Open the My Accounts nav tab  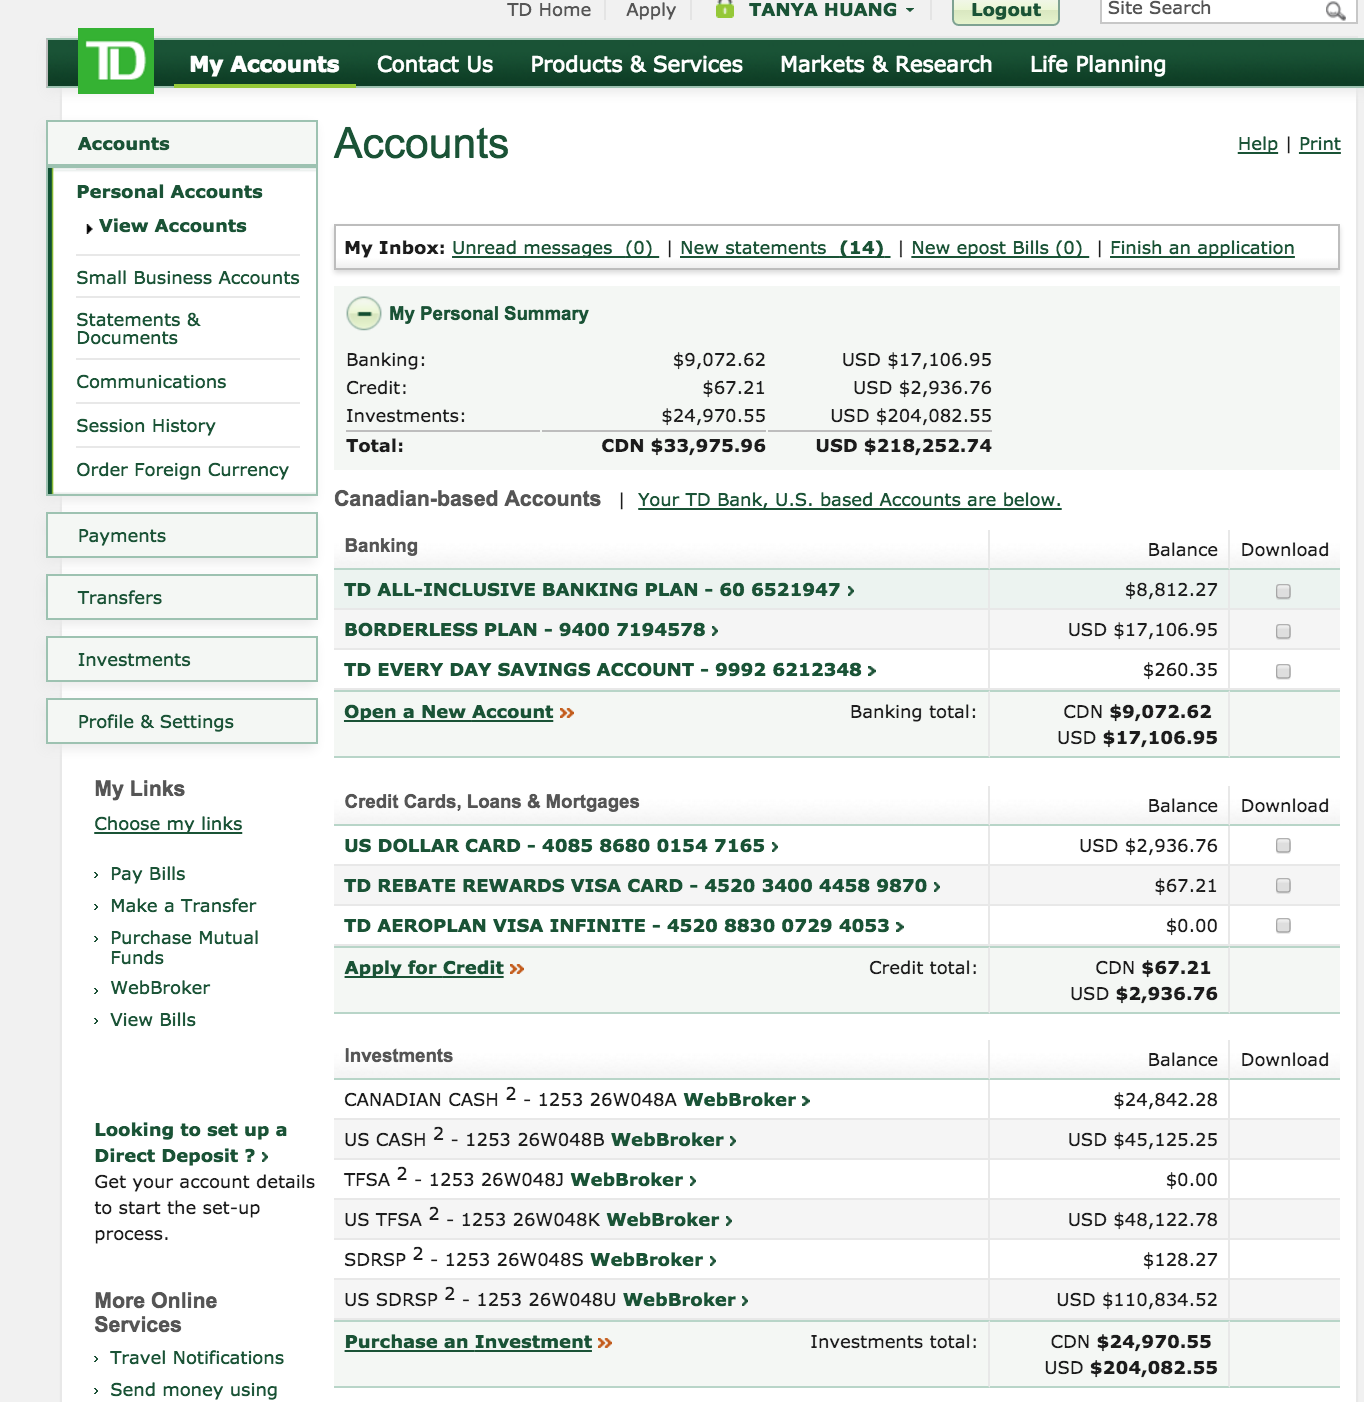pyautogui.click(x=264, y=64)
